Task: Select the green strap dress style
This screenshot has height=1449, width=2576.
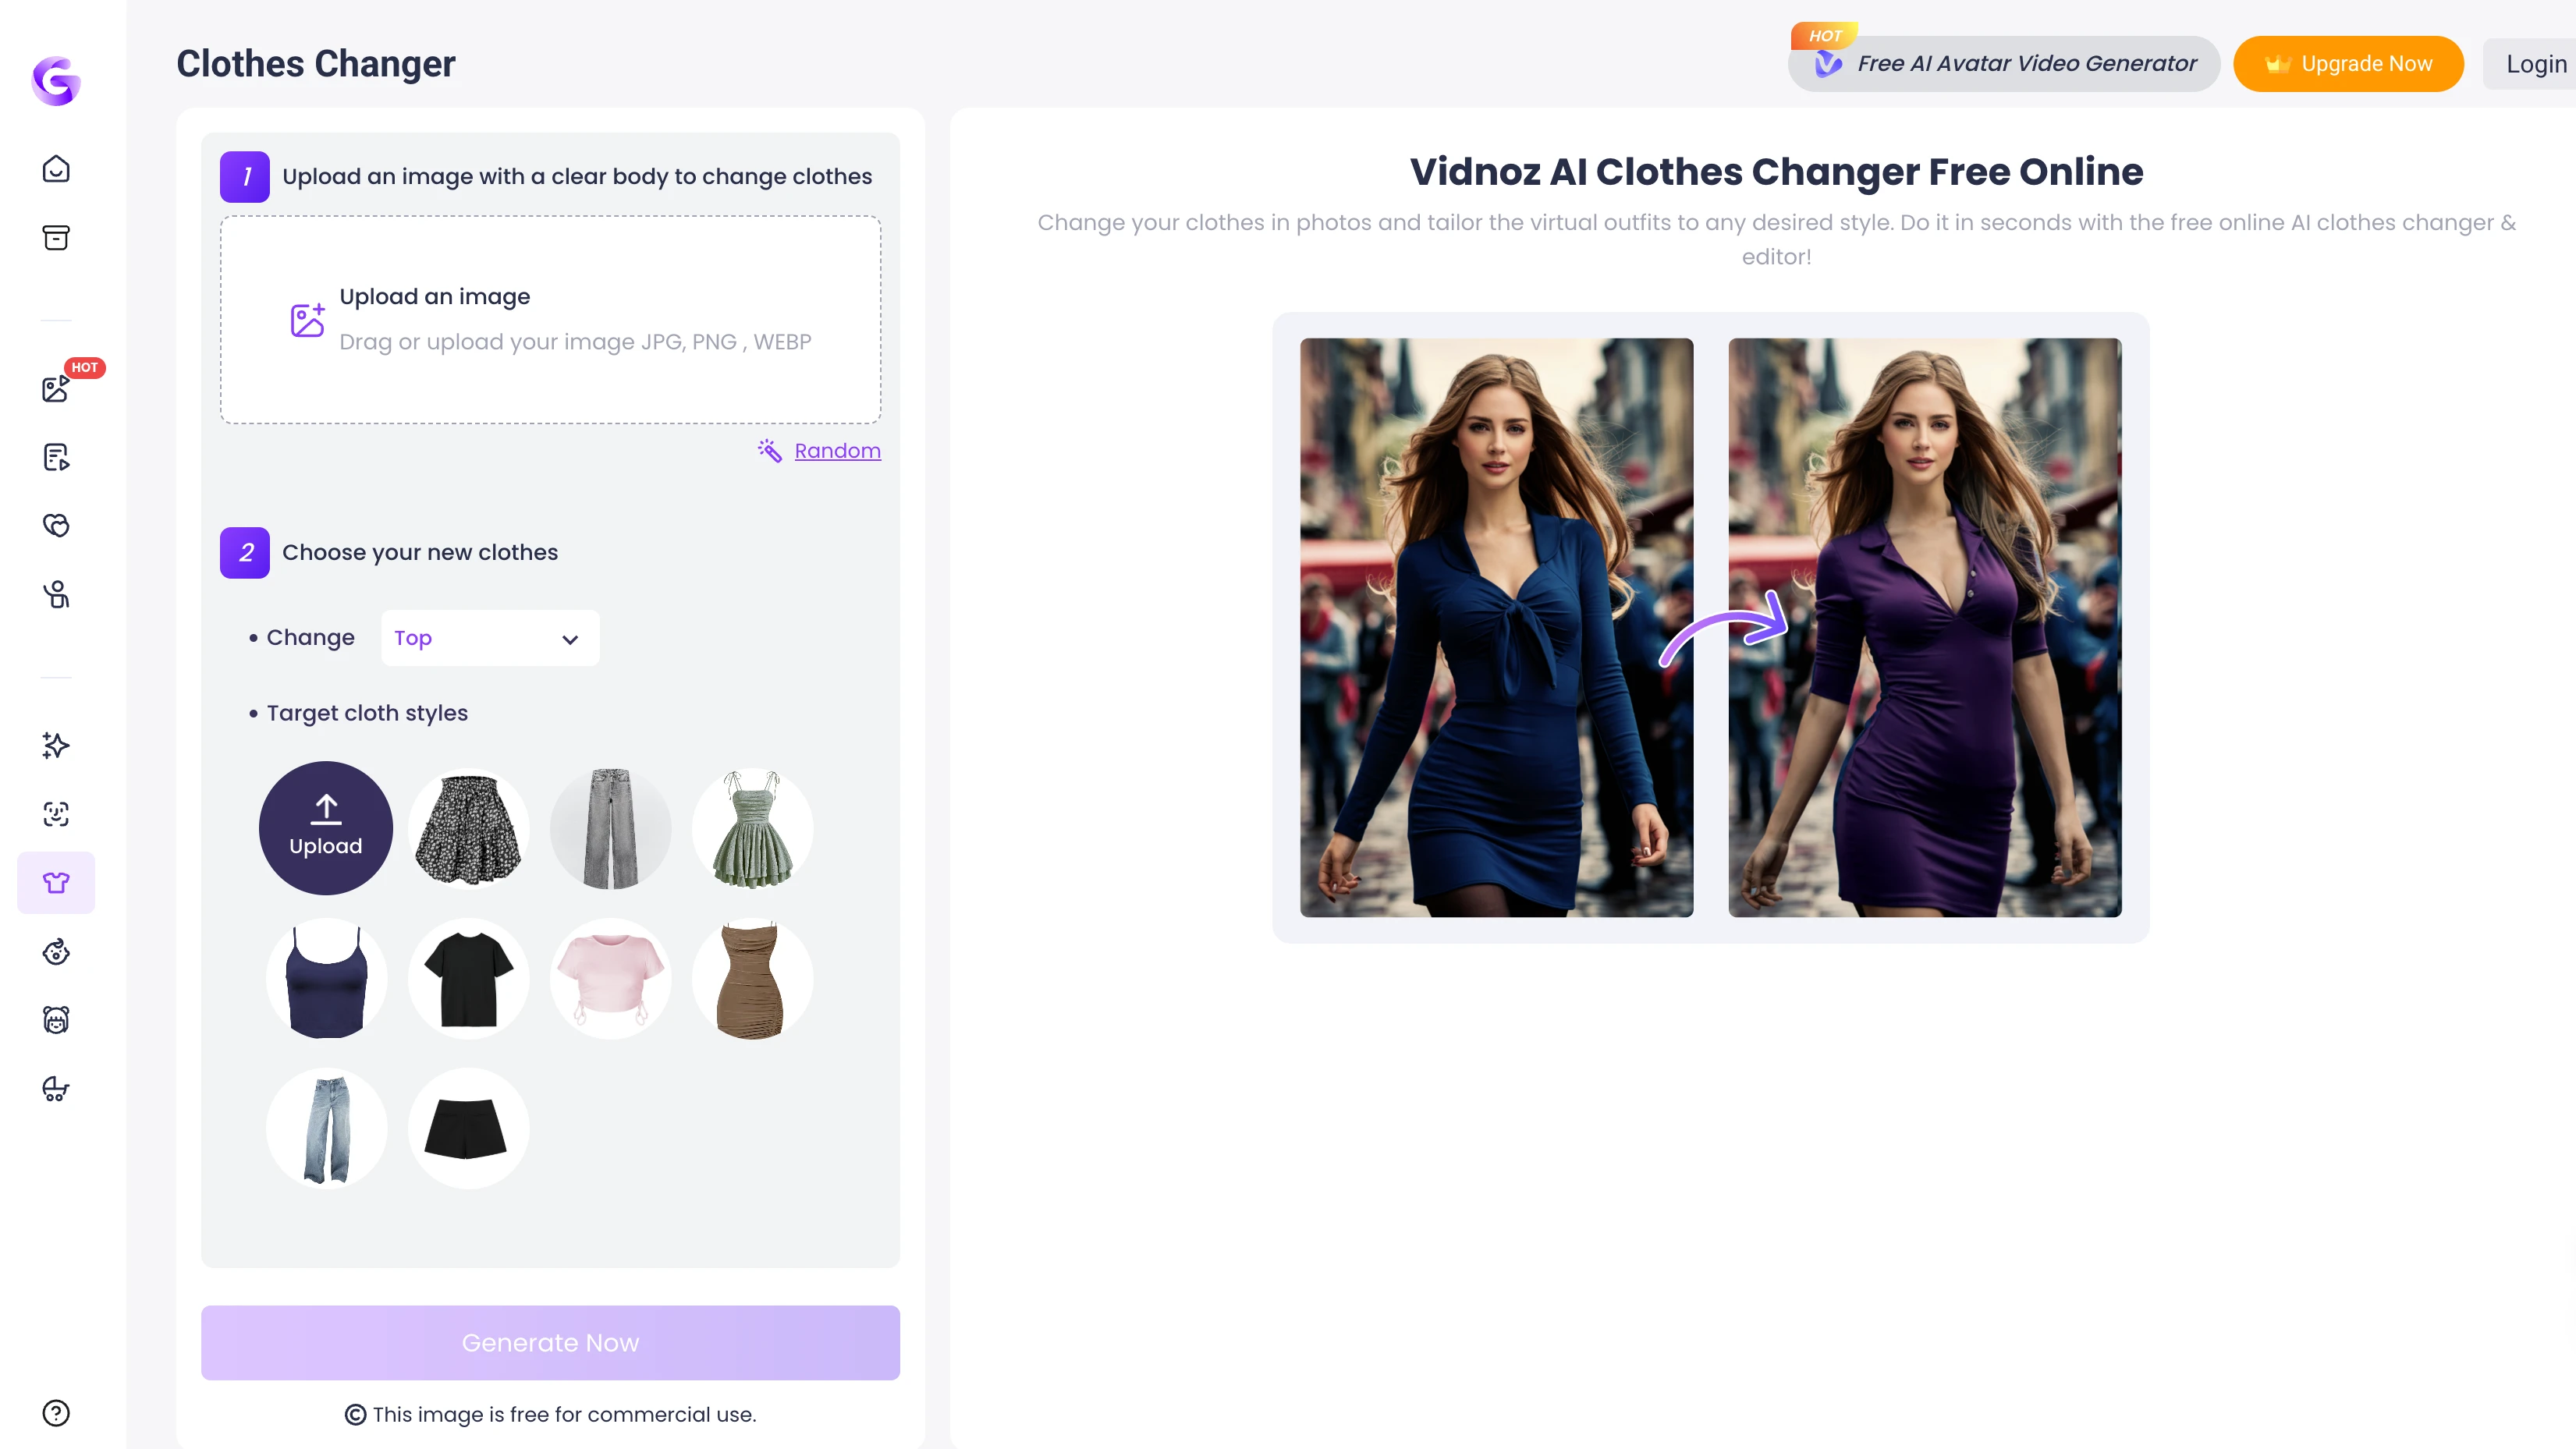Action: (x=752, y=828)
